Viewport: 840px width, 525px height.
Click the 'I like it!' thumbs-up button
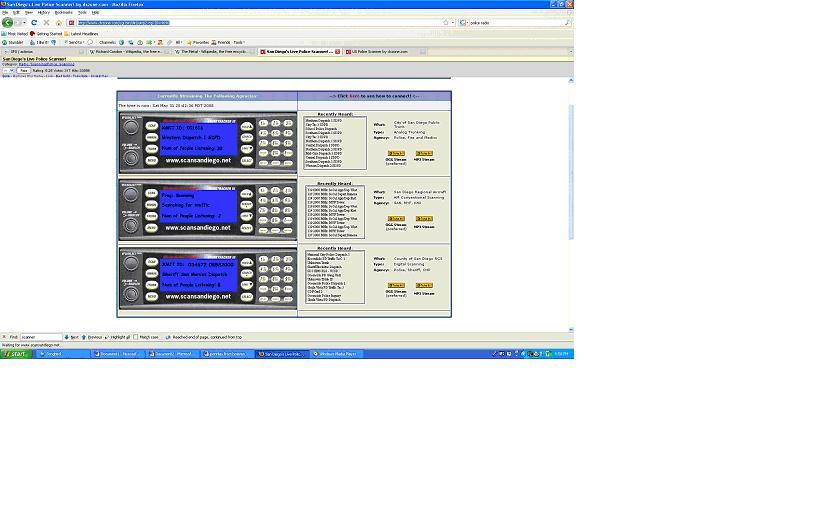(39, 42)
